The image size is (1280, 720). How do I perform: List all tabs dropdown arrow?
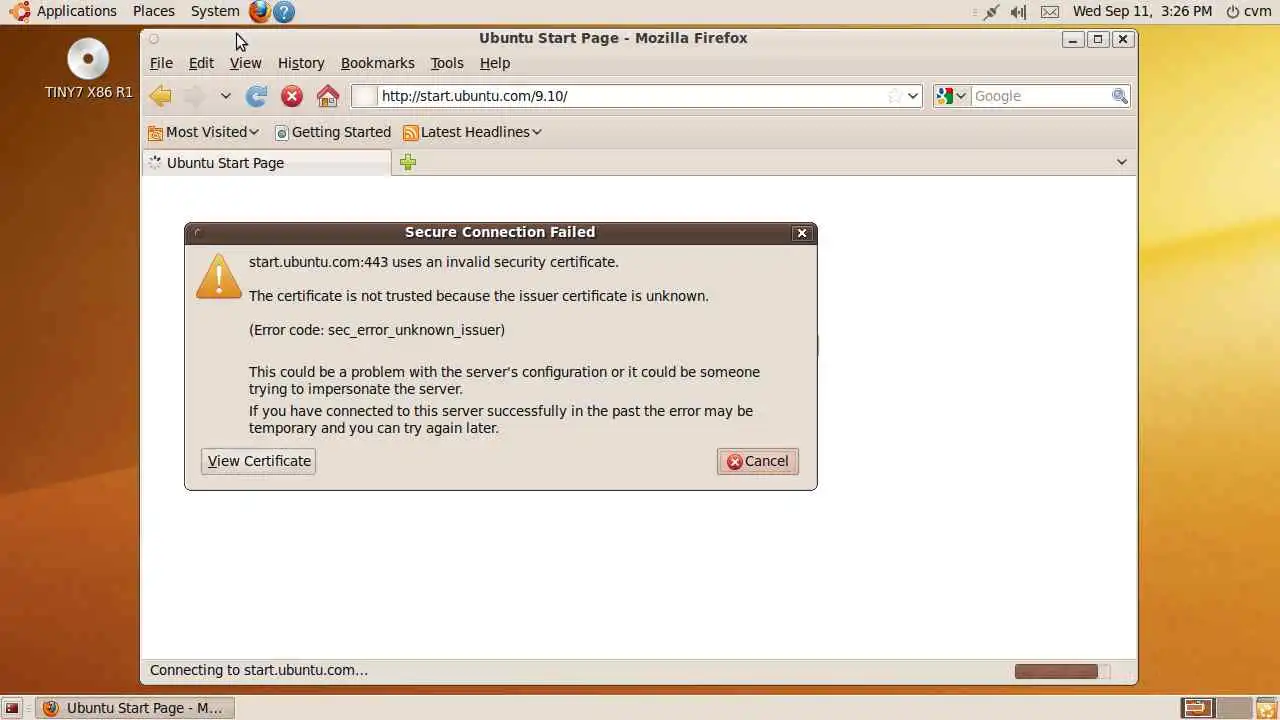(1121, 162)
